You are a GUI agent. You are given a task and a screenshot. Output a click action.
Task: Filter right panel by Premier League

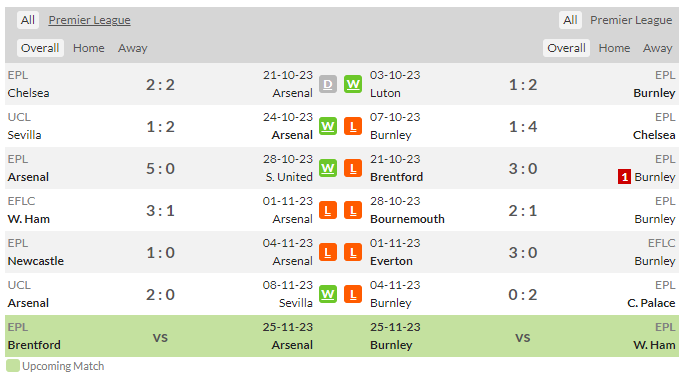tap(631, 20)
